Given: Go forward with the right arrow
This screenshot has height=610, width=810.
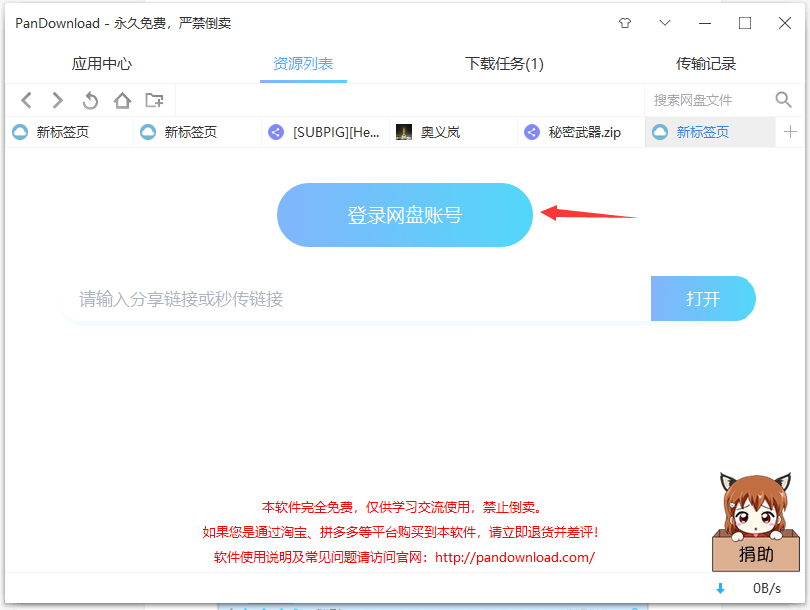Looking at the screenshot, I should [58, 100].
